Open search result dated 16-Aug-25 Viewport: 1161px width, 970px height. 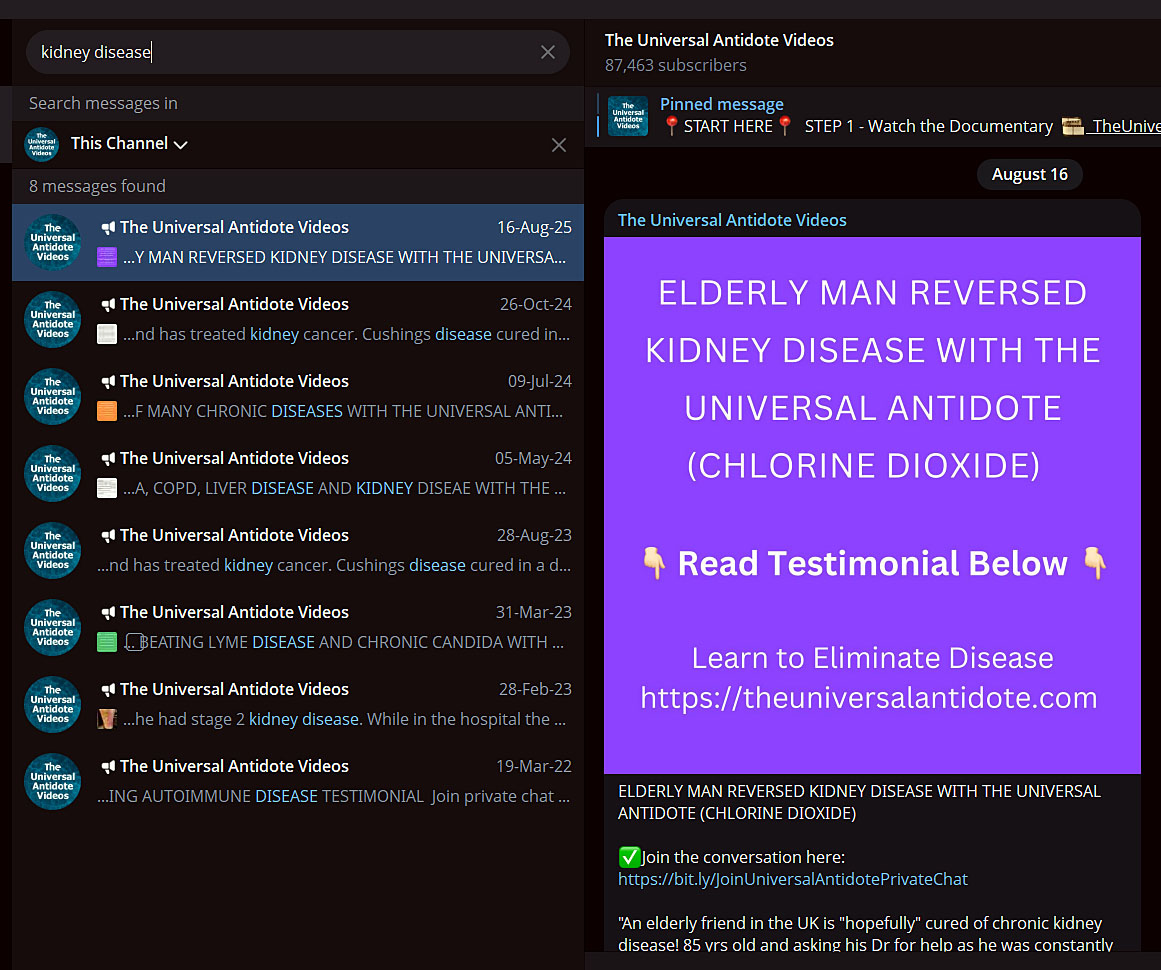click(x=297, y=242)
